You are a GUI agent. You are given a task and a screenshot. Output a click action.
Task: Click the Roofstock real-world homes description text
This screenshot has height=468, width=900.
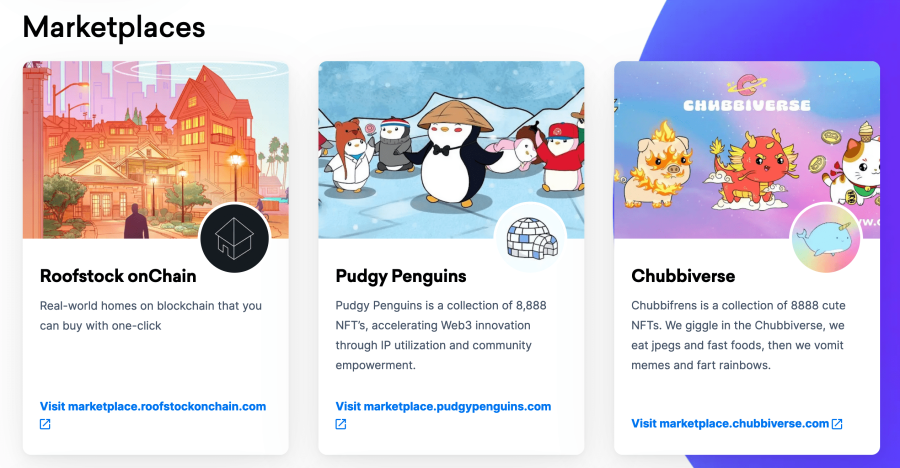(x=150, y=316)
